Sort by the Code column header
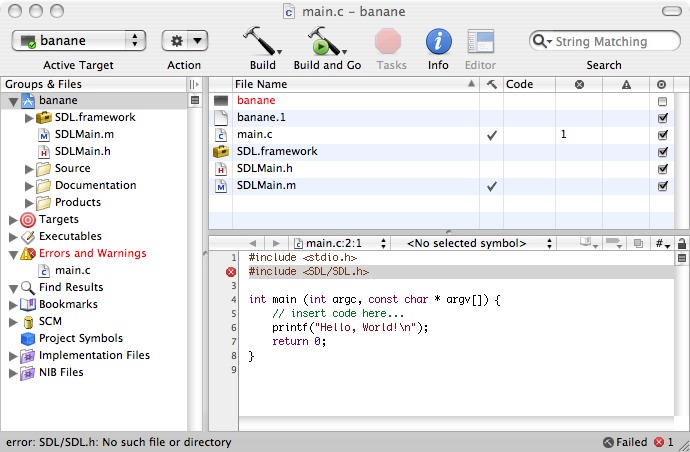 pyautogui.click(x=529, y=84)
